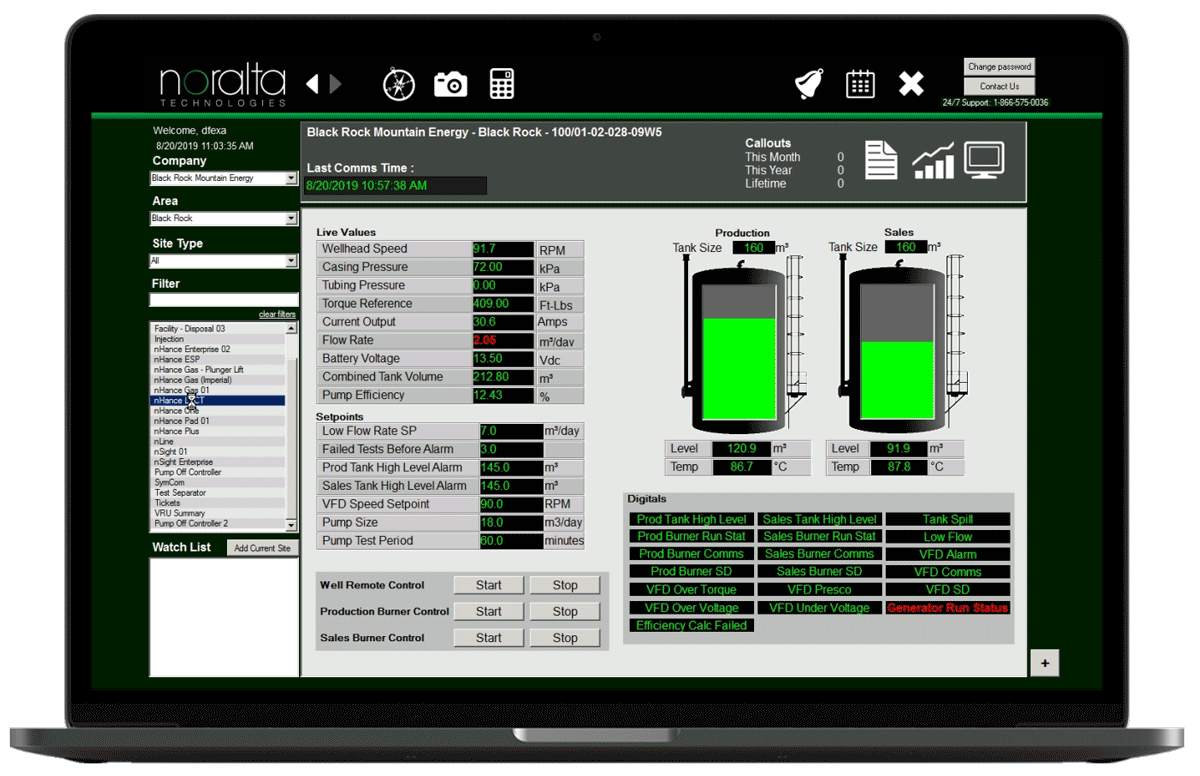Click the Low Flow Rate SP value field
The height and width of the screenshot is (776, 1200).
pyautogui.click(x=510, y=431)
